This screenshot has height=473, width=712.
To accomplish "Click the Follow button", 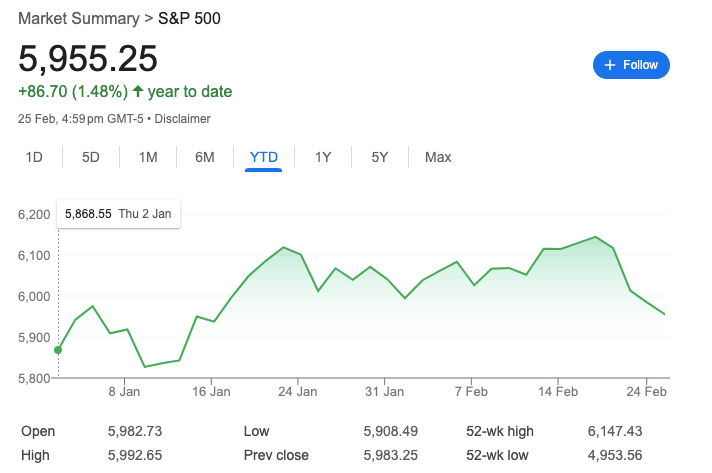I will point(631,65).
